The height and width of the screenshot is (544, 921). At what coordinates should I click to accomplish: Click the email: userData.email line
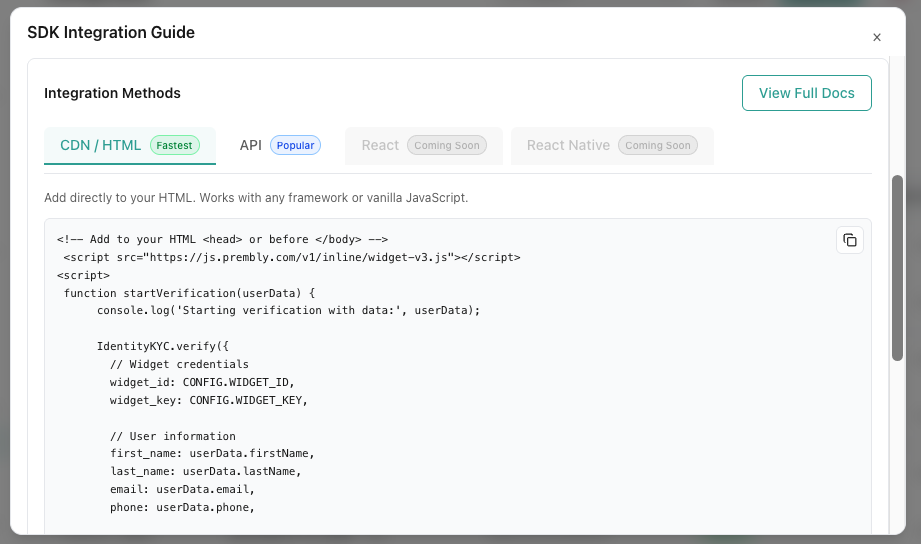tap(183, 490)
